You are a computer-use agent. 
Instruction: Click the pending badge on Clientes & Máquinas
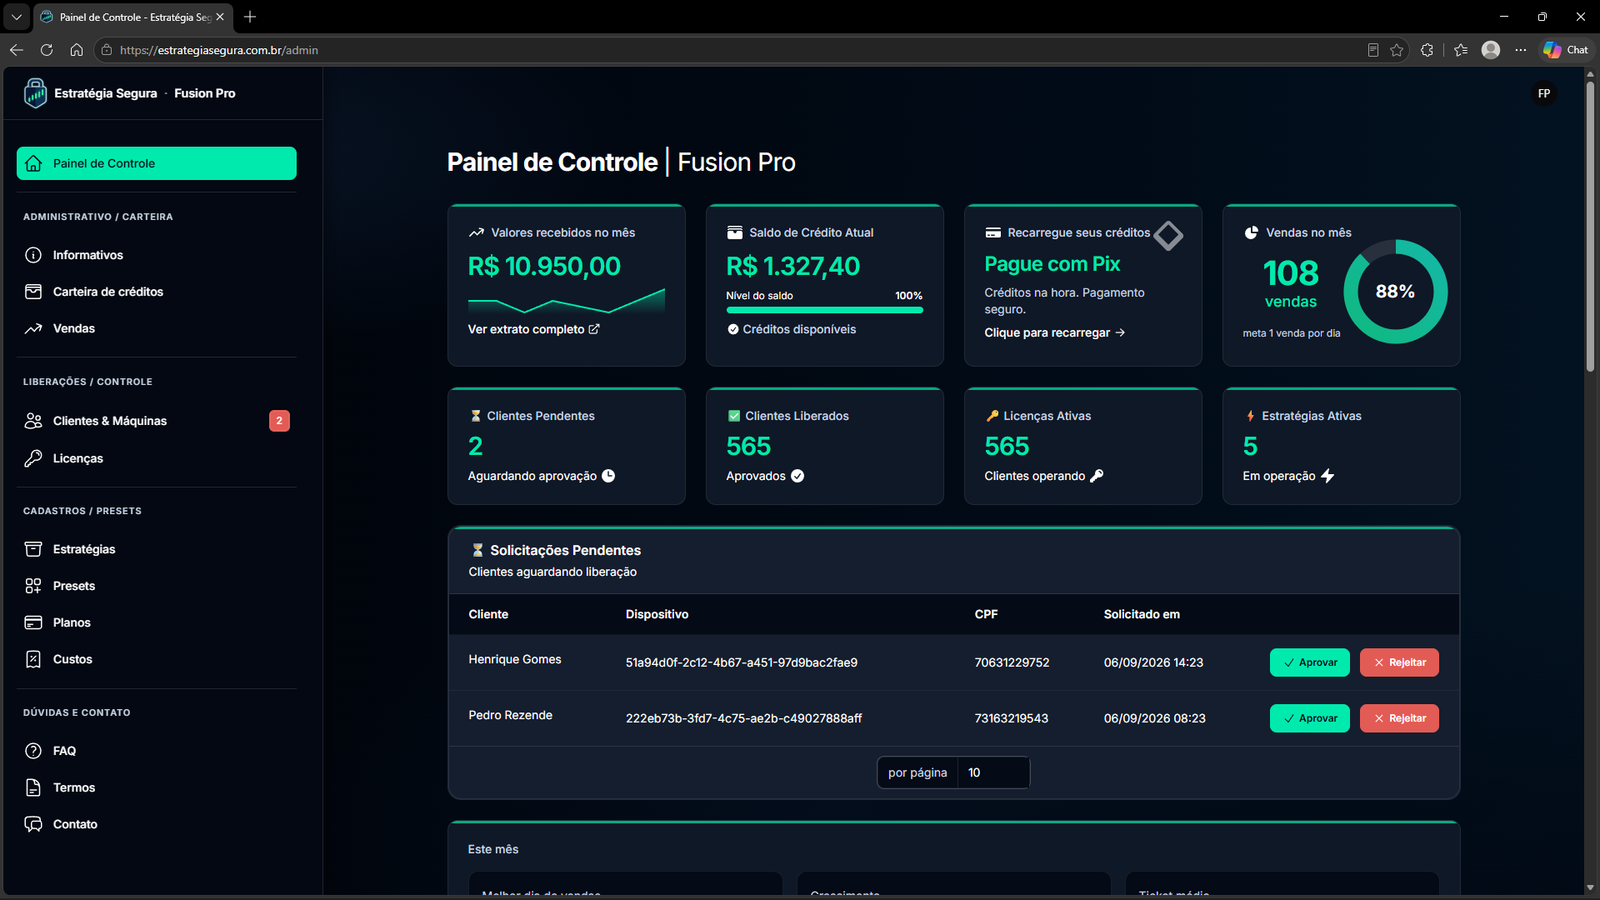pos(279,421)
